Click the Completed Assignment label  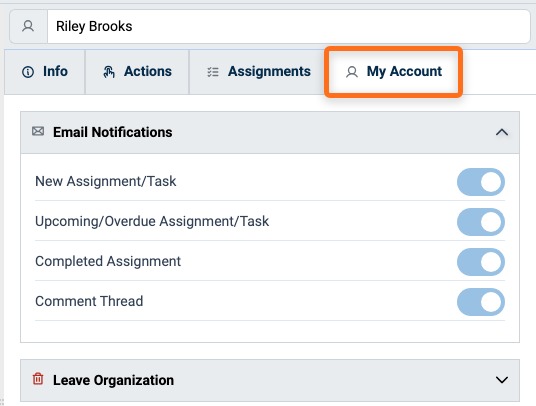(108, 261)
